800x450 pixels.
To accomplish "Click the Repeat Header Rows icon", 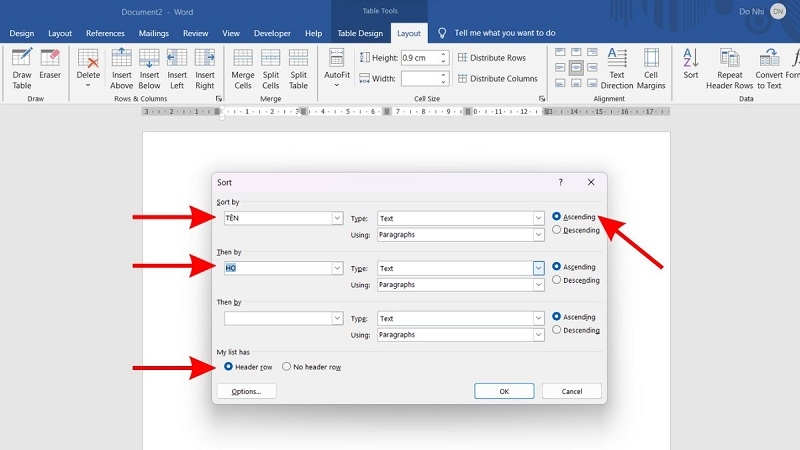I will (729, 67).
